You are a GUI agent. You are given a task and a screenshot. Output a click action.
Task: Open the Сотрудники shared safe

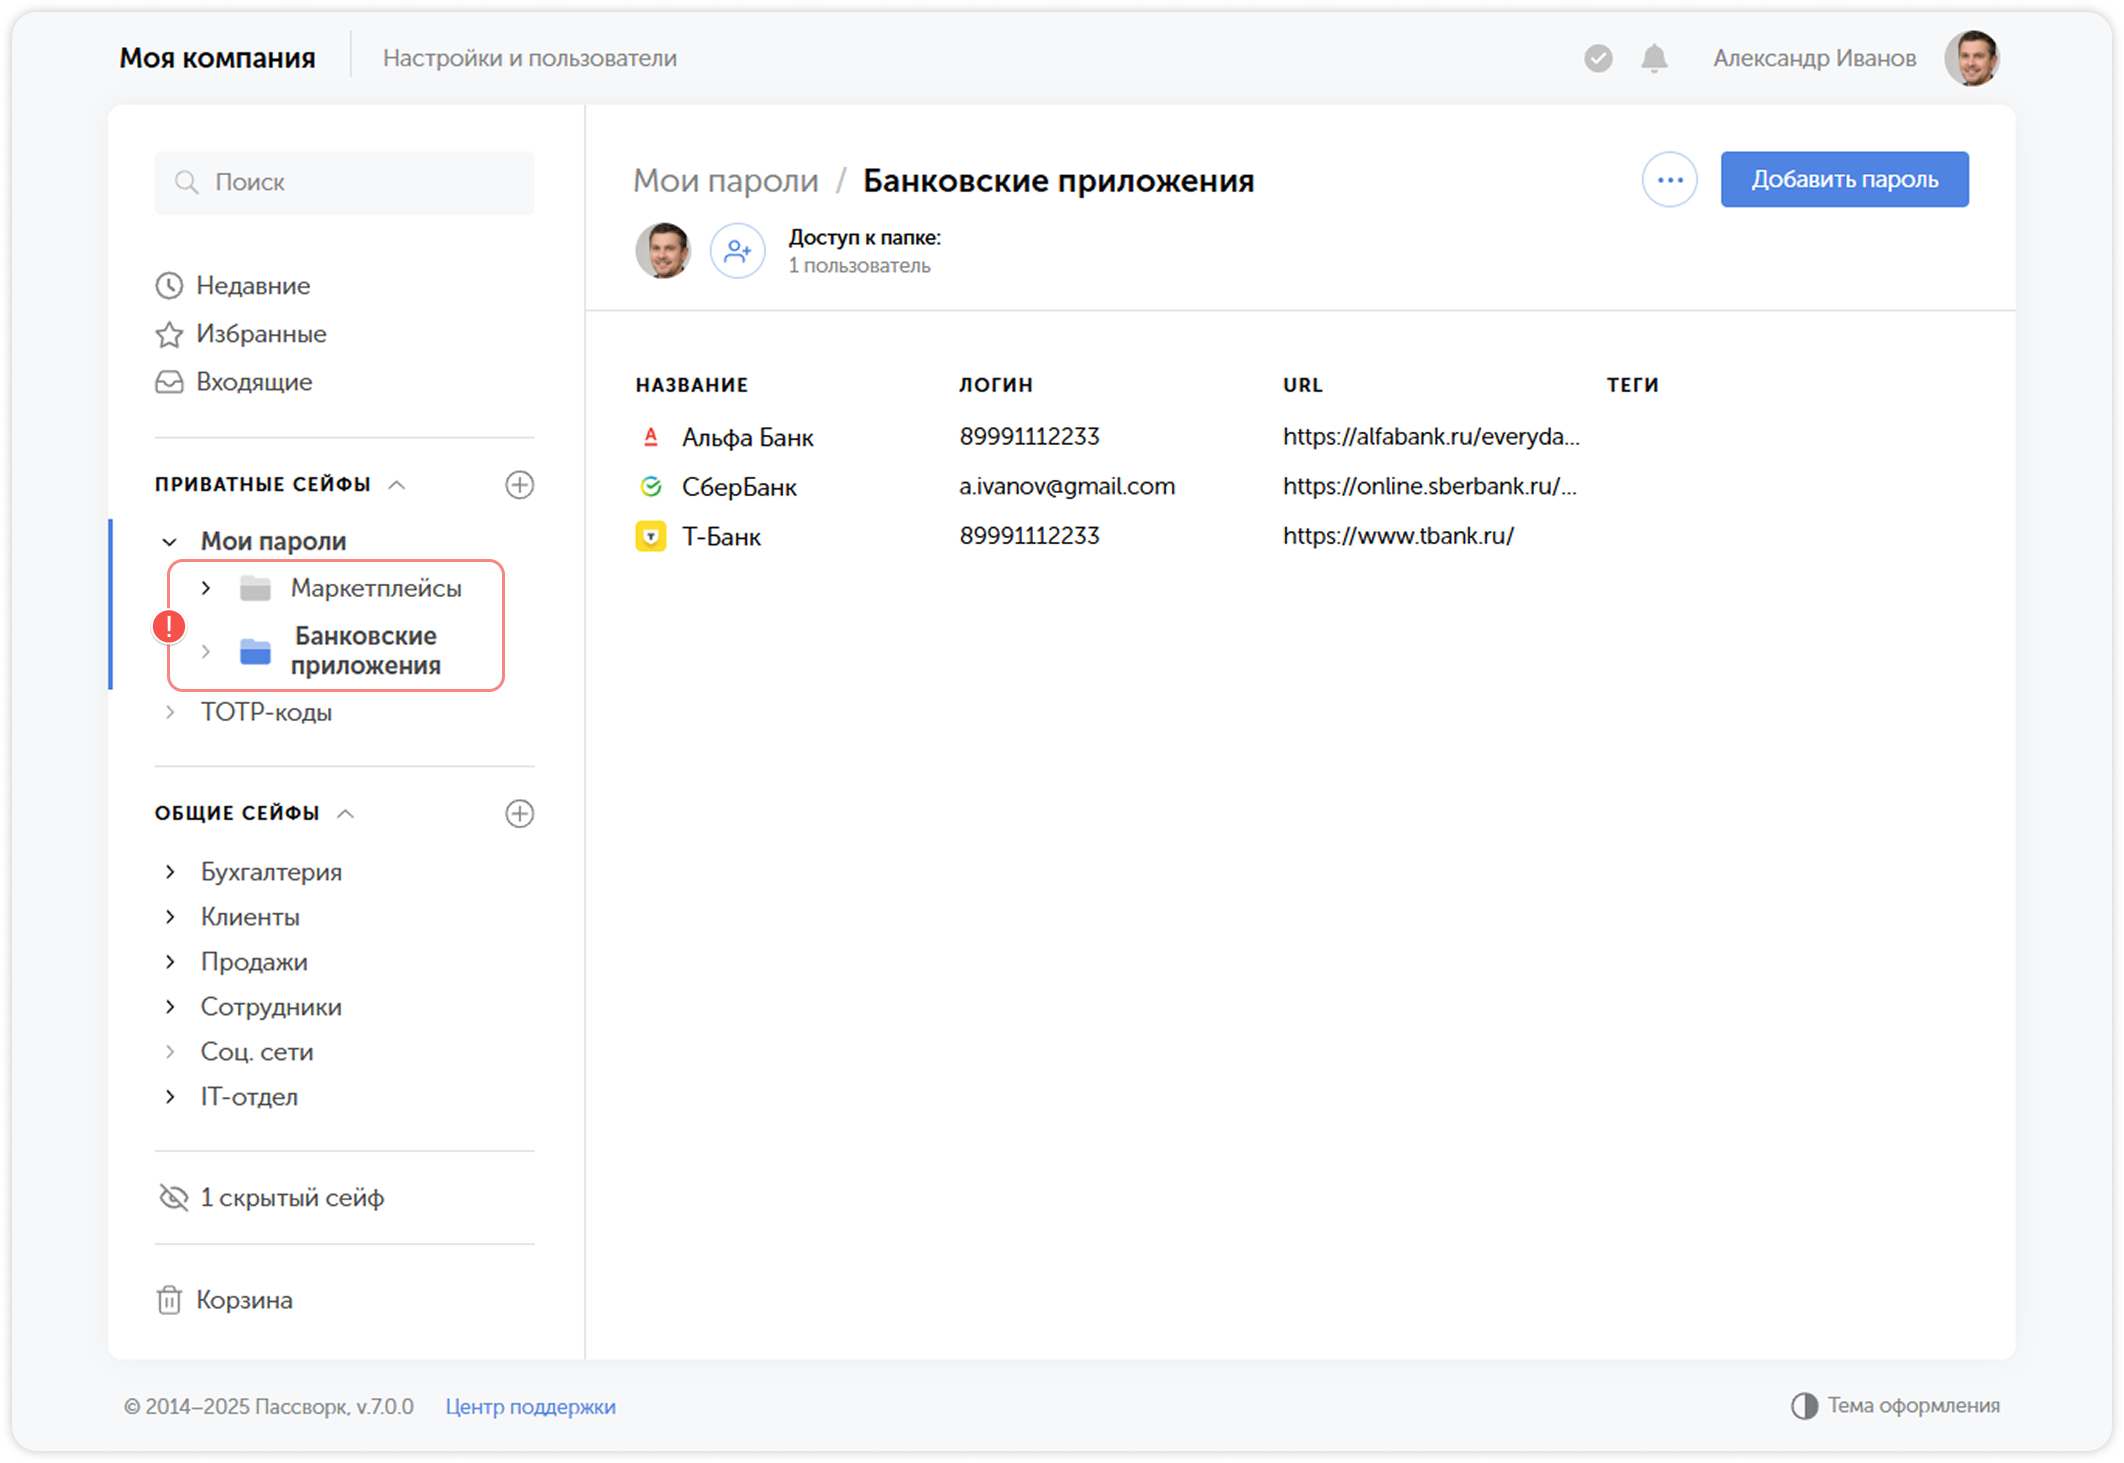(x=271, y=1007)
